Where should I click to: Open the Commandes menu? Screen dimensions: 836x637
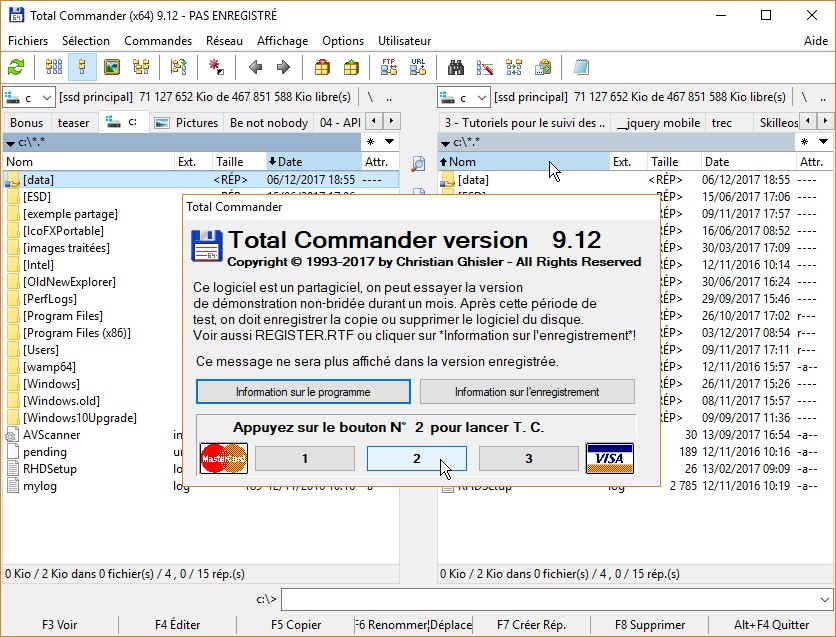click(158, 41)
